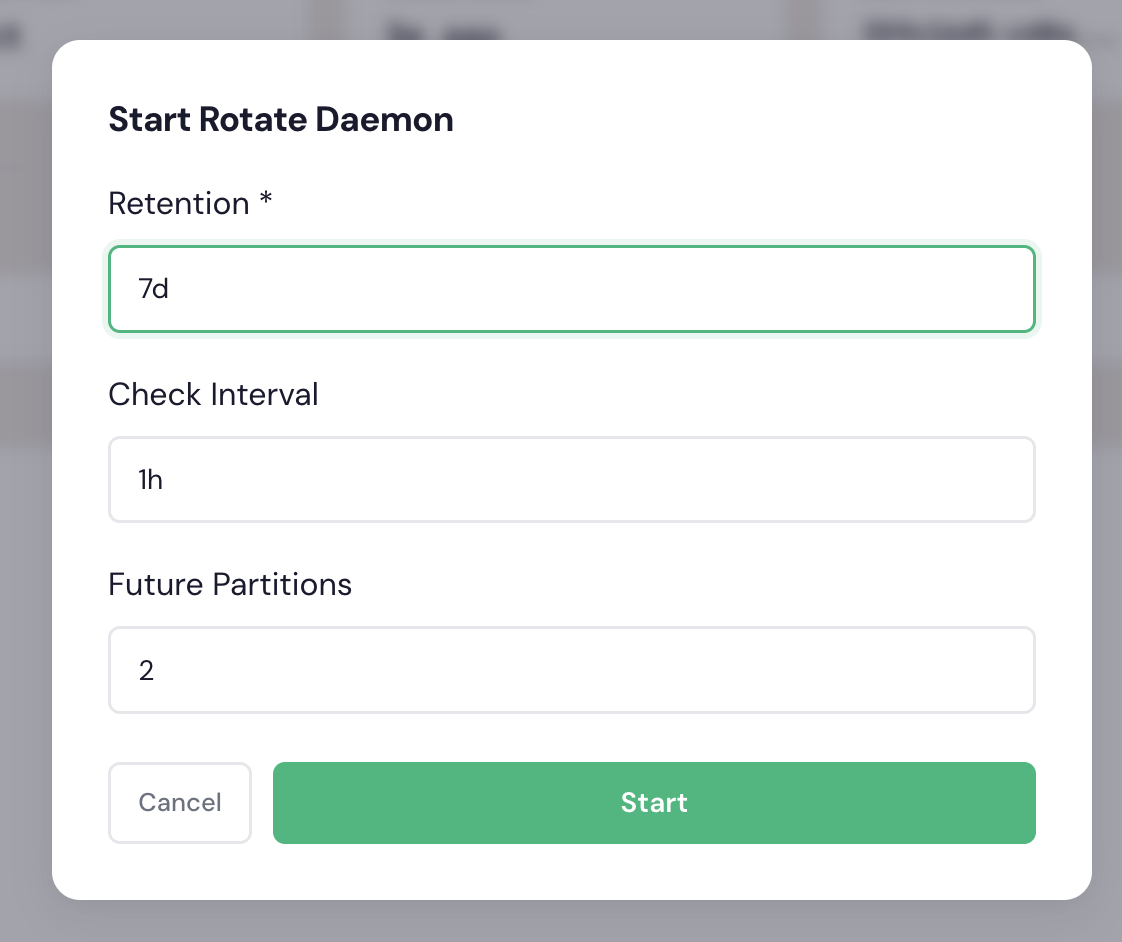The height and width of the screenshot is (942, 1122).
Task: Select the Check Interval label text
Action: click(x=213, y=394)
